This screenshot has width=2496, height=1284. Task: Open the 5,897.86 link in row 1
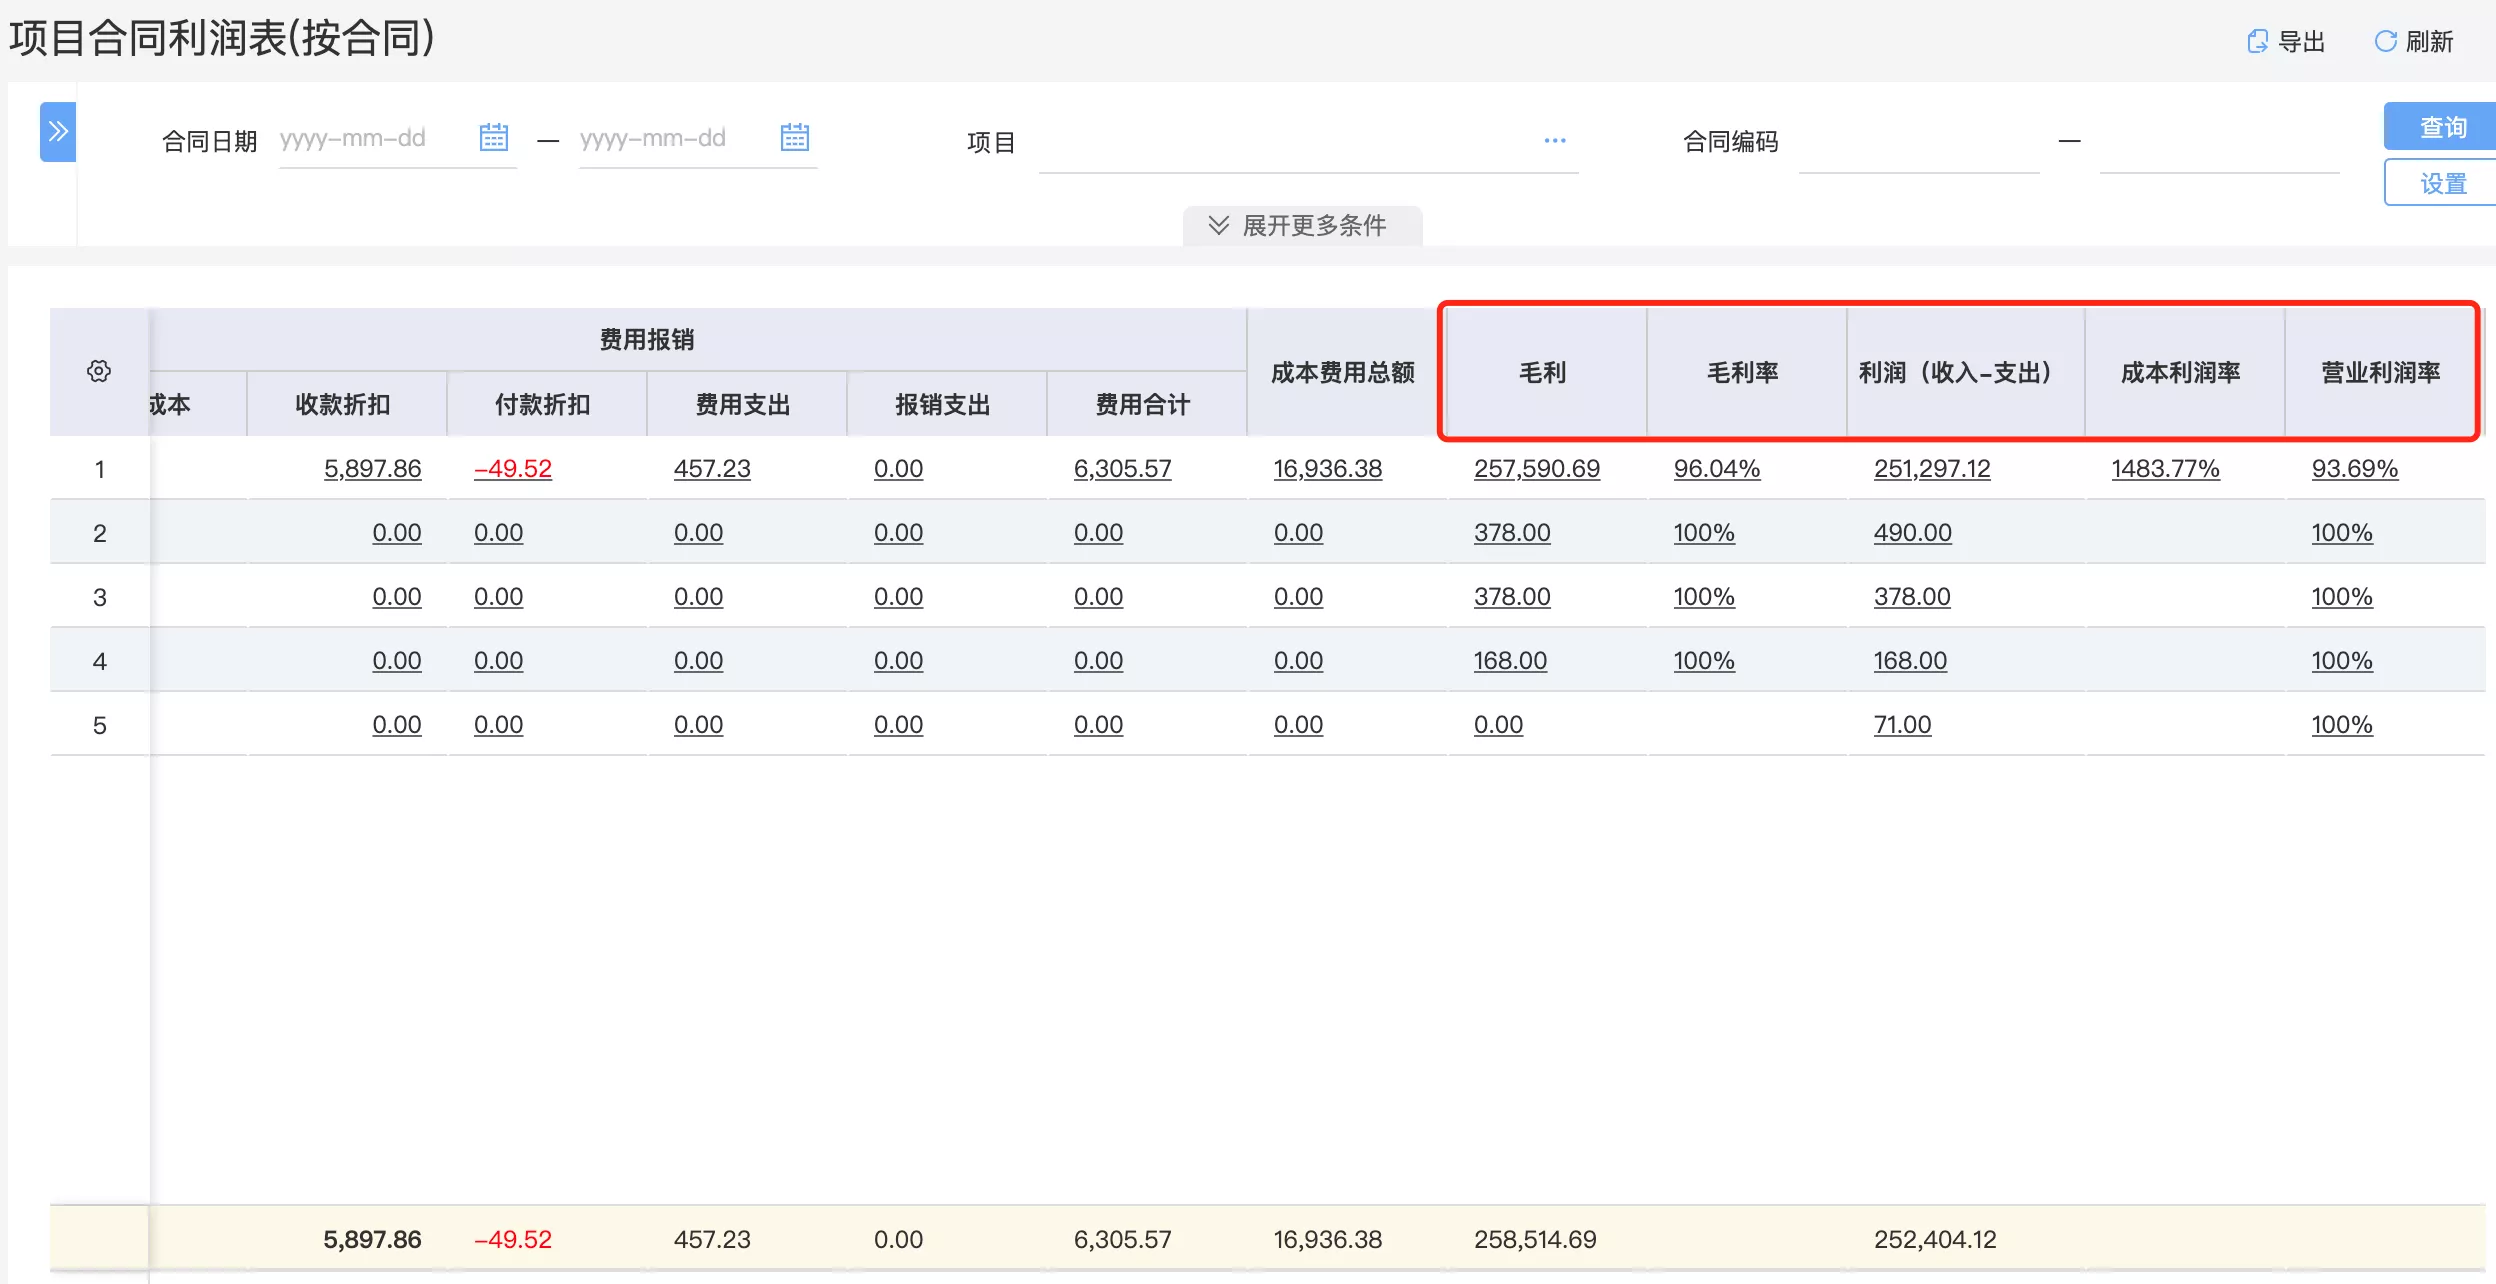pos(372,468)
